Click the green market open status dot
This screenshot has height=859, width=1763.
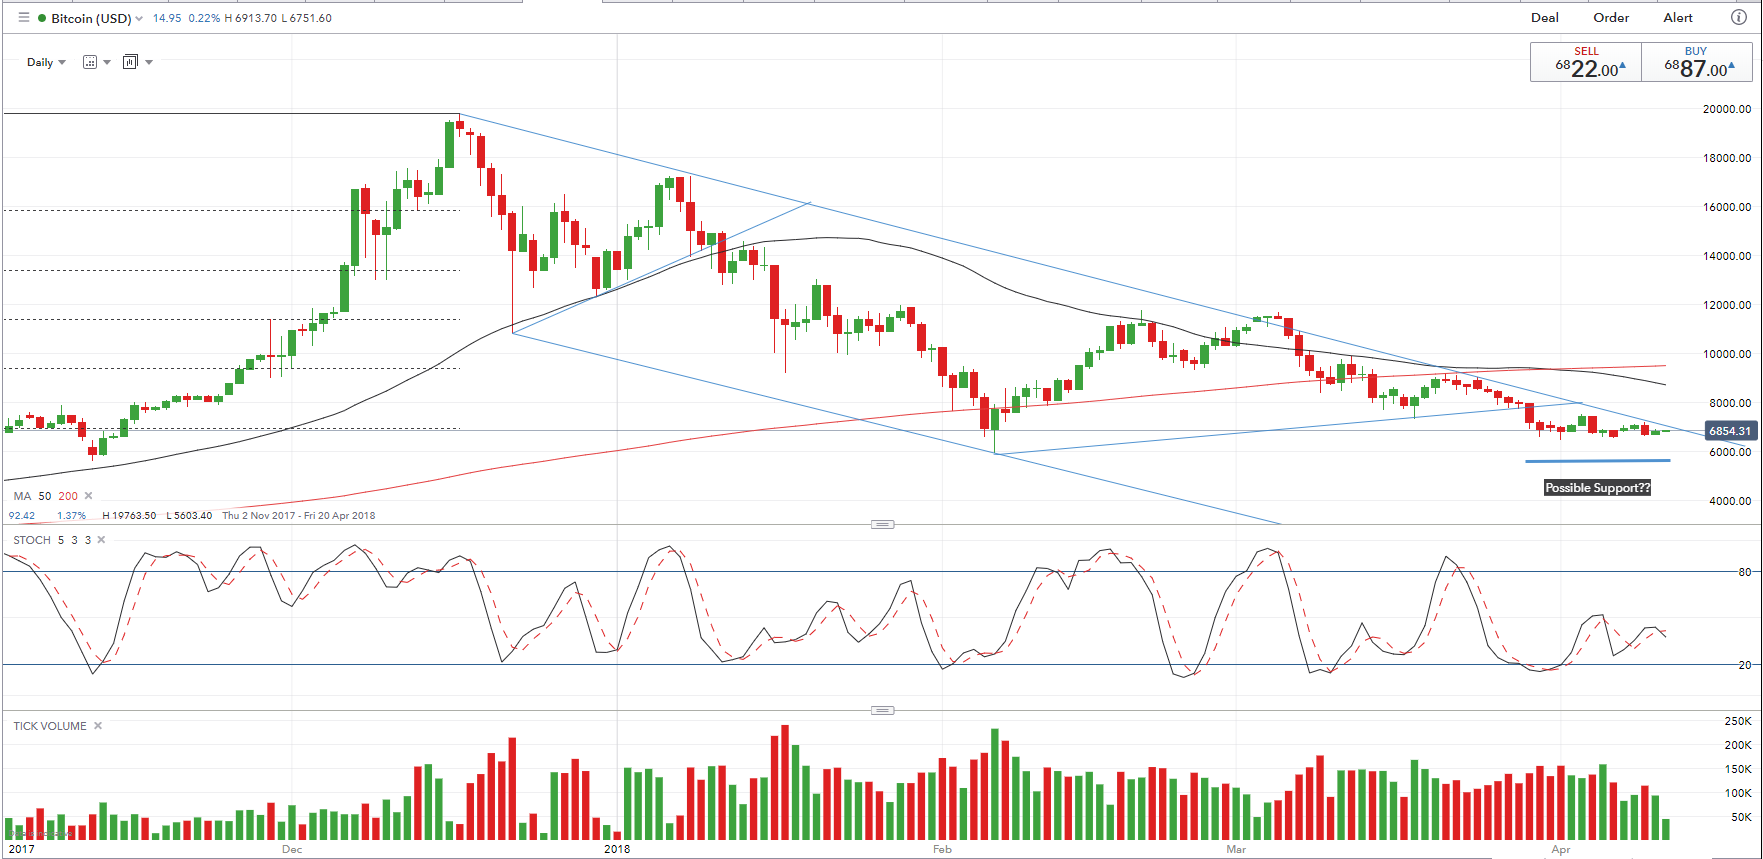click(41, 18)
